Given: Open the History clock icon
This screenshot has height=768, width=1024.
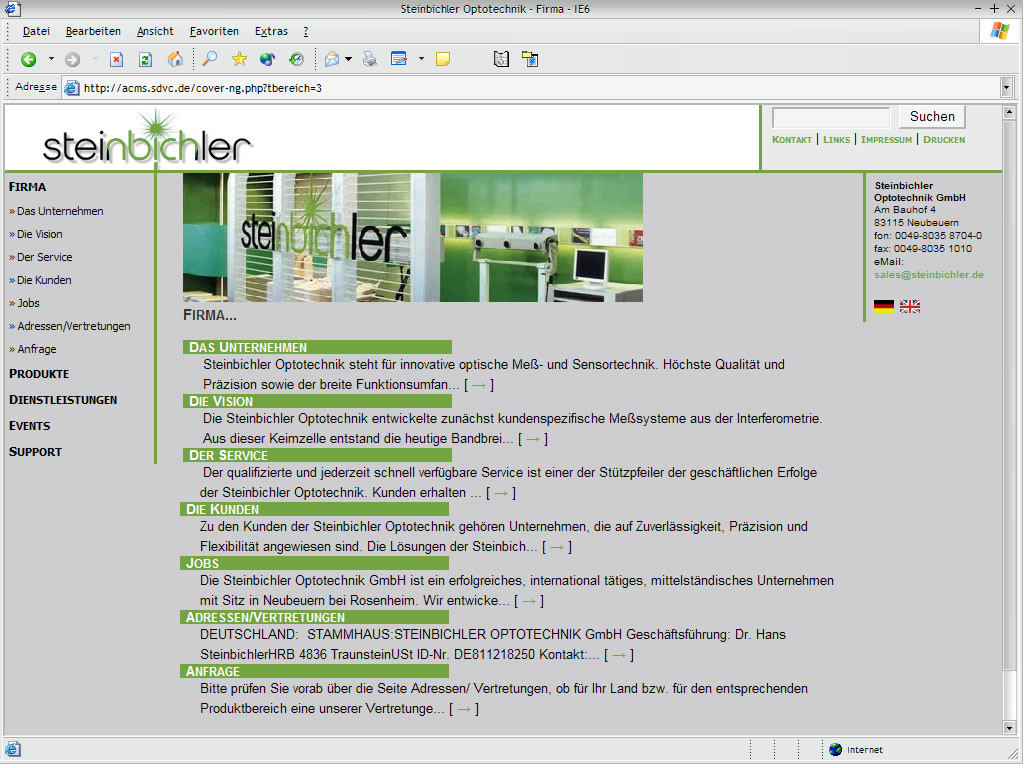Looking at the screenshot, I should [296, 59].
